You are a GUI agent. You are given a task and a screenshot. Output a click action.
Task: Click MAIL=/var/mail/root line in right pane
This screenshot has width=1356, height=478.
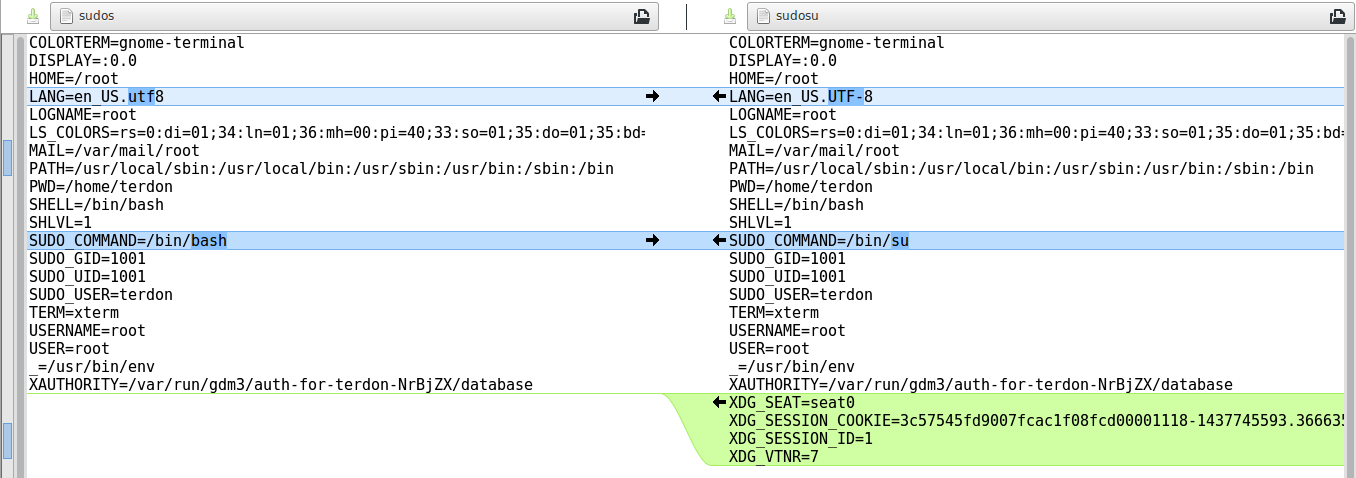(x=814, y=151)
